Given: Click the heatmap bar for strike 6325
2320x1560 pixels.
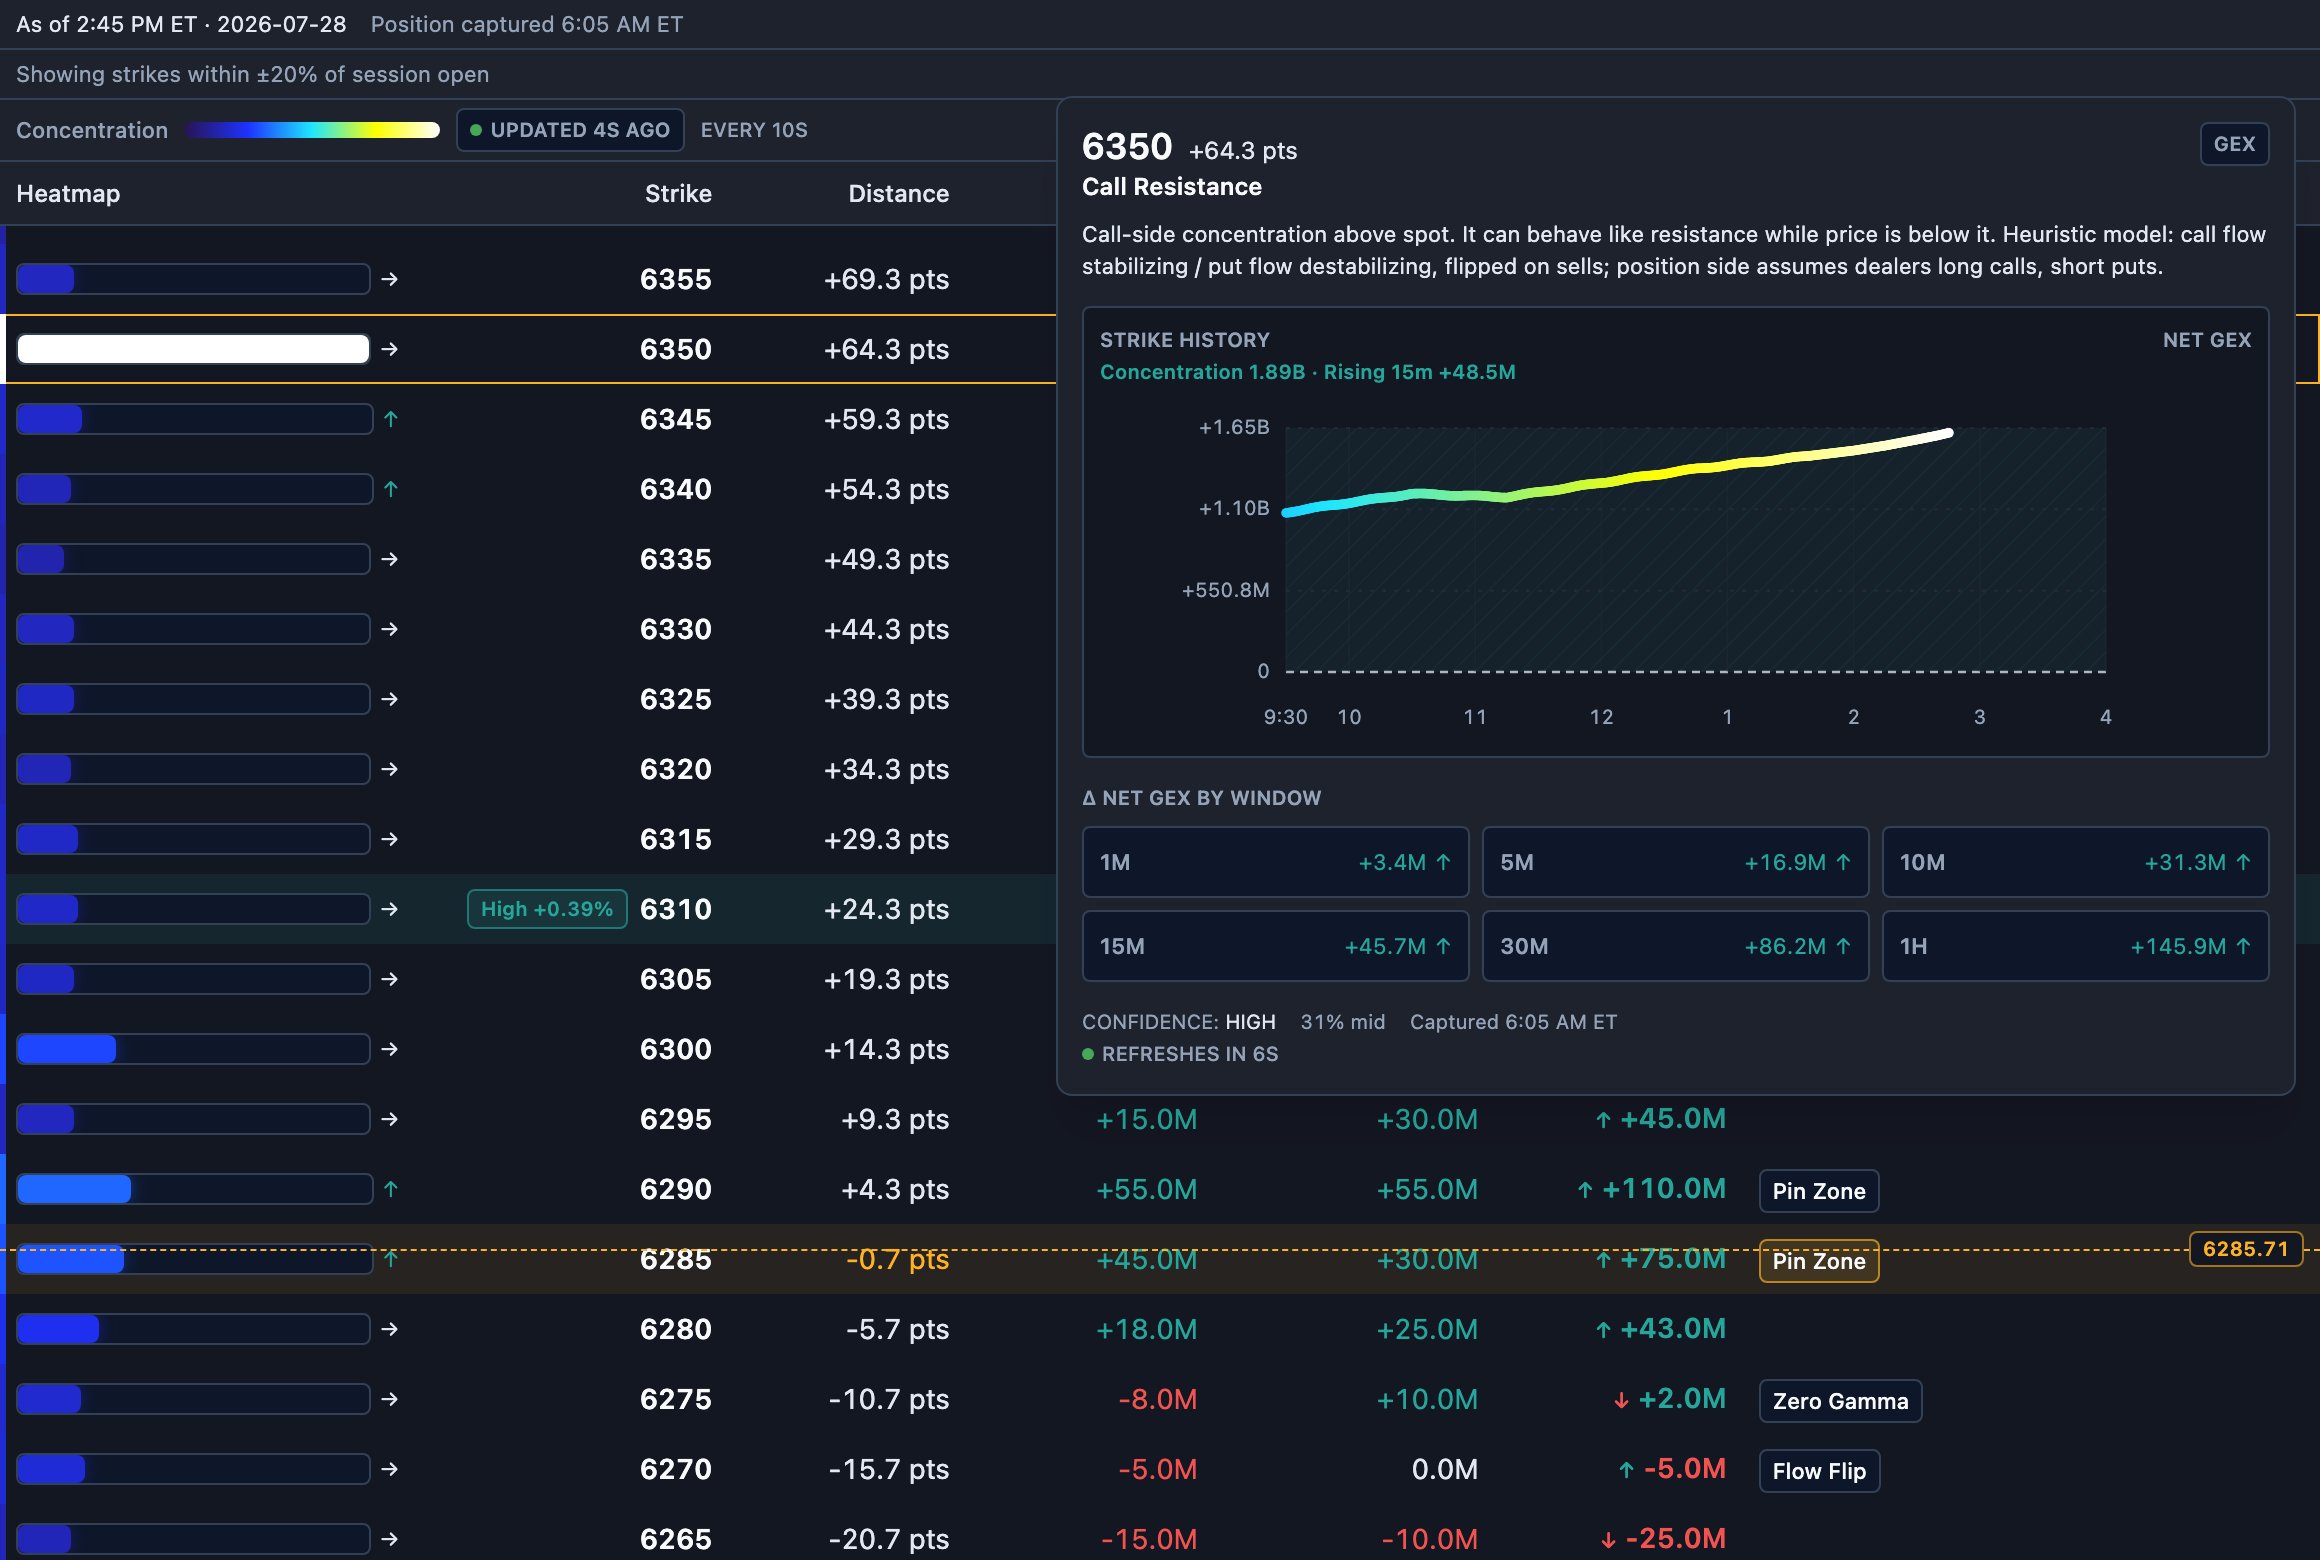Looking at the screenshot, I should [x=193, y=699].
